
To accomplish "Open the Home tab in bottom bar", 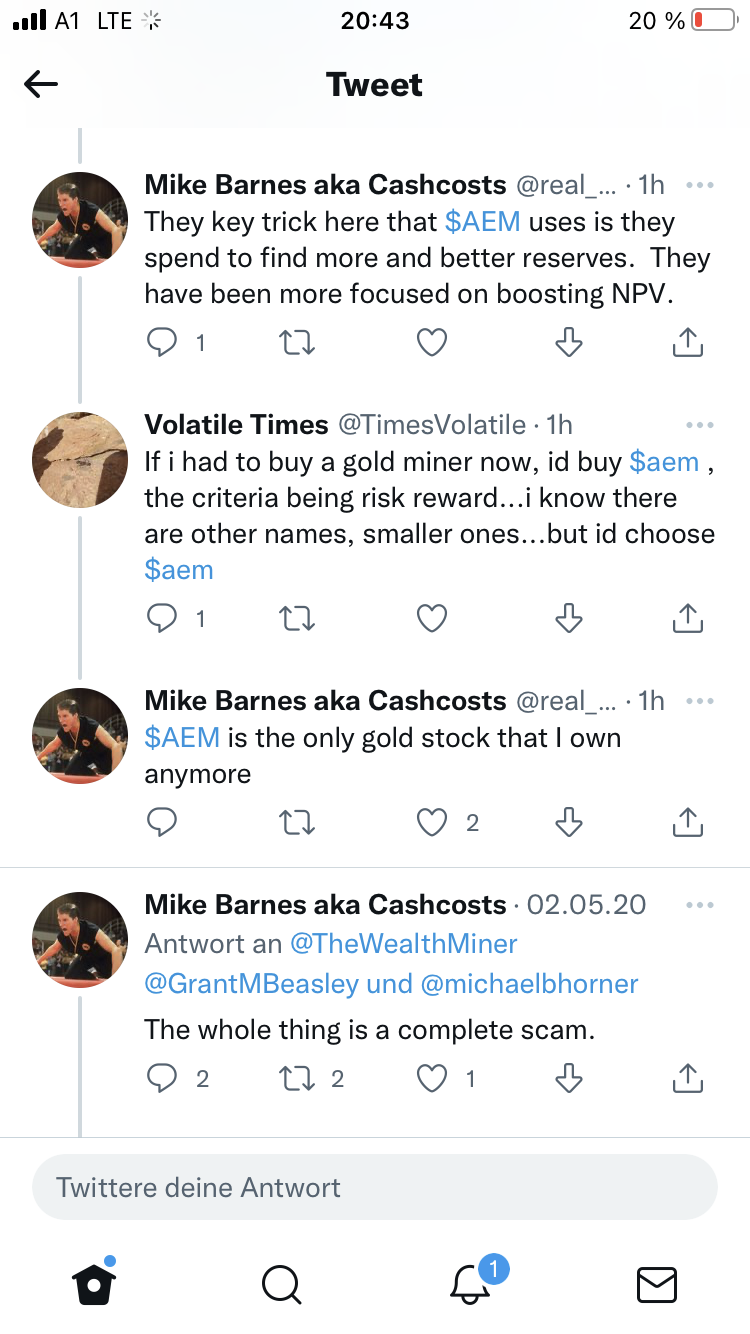I will (94, 1283).
